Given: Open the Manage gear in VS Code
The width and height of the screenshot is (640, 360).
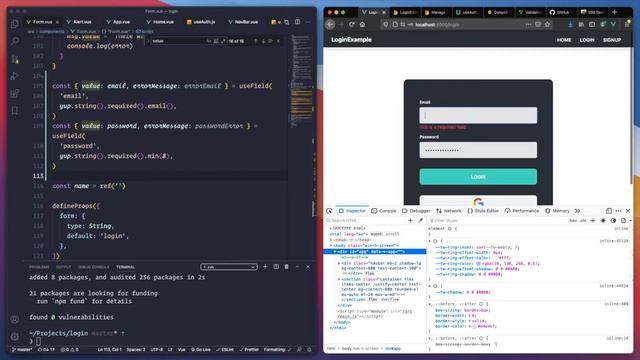Looking at the screenshot, I should (x=15, y=337).
